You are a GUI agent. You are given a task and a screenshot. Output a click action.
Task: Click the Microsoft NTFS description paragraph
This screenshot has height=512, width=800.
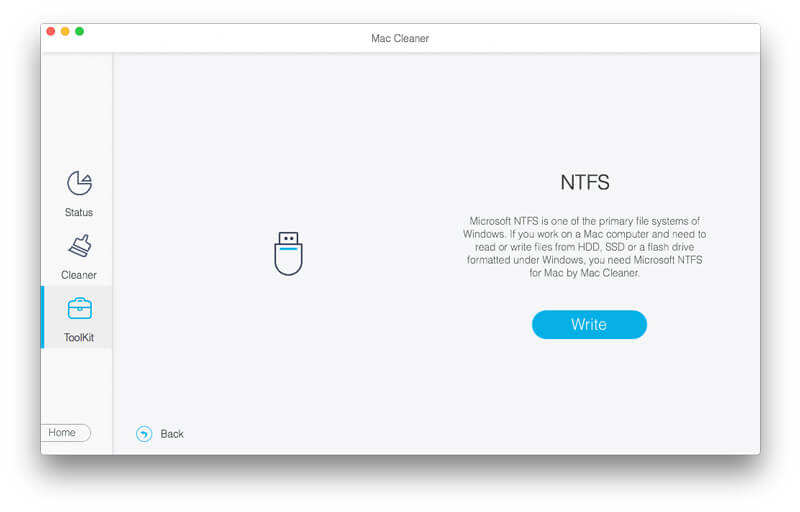[x=585, y=247]
